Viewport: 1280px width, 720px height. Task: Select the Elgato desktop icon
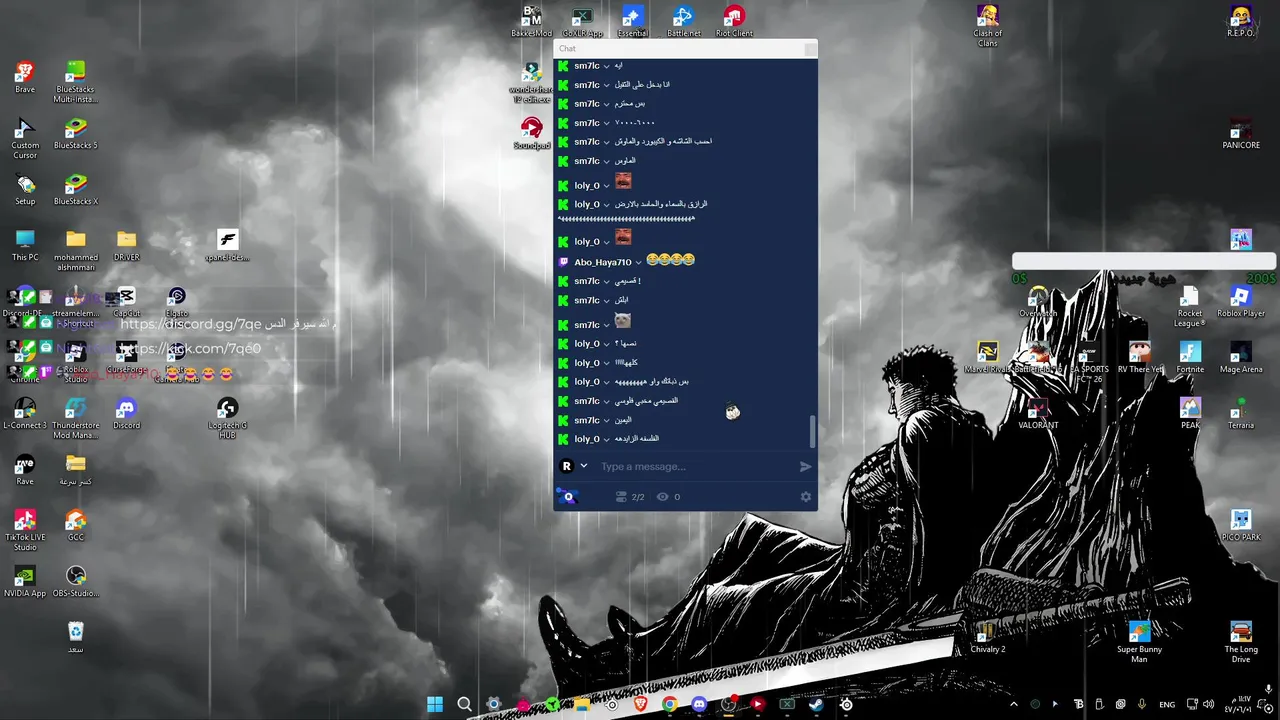click(177, 301)
